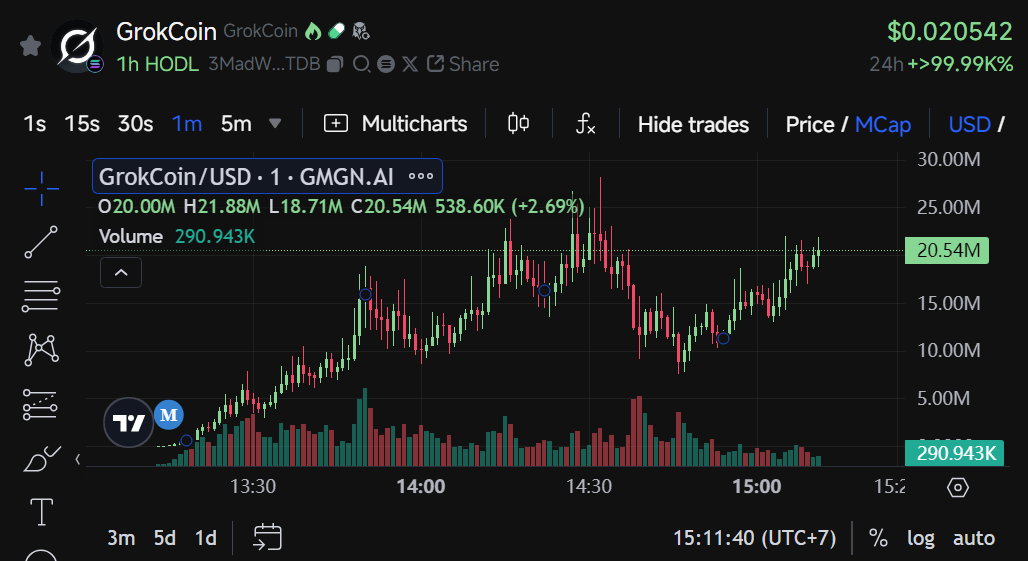Click the green pill icon beside GrokCoin

point(336,31)
